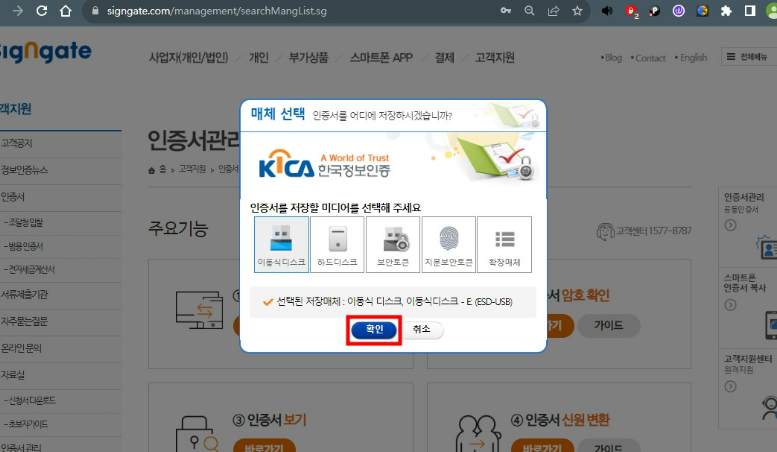Open the 사업자(개인/법인) menu
This screenshot has height=452, width=777.
[188, 57]
